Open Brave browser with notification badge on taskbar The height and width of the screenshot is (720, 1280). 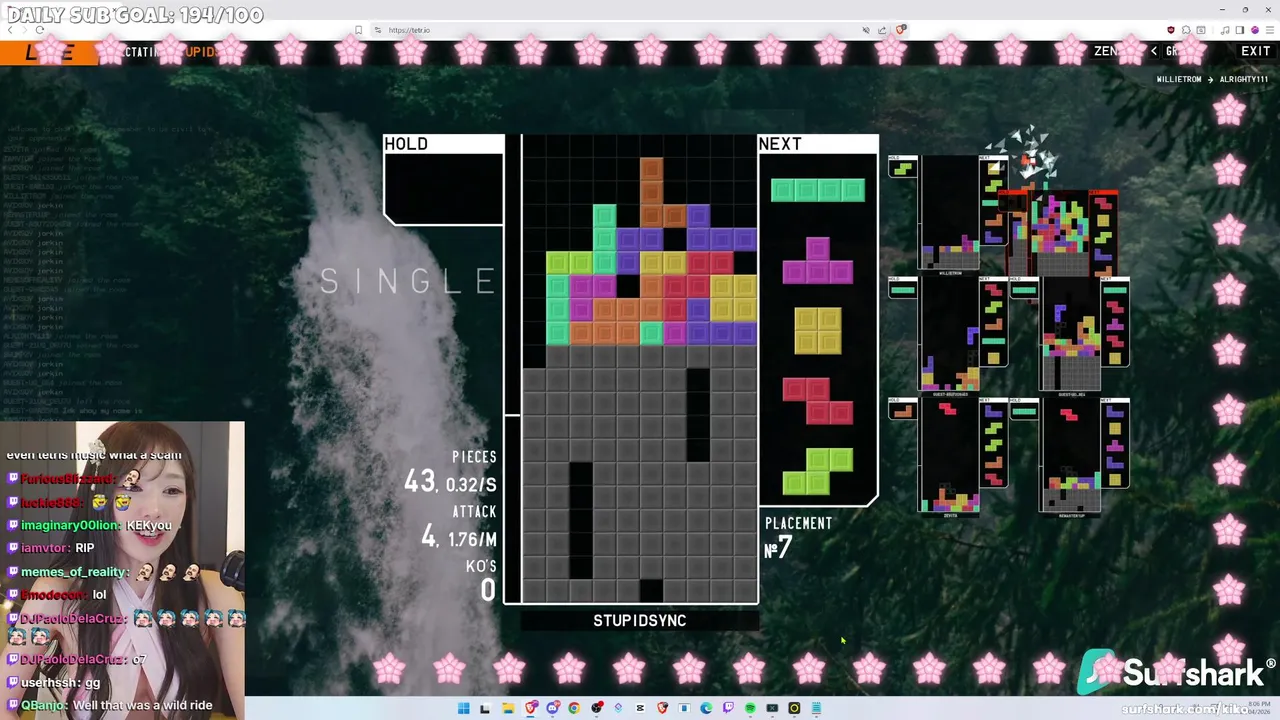pyautogui.click(x=531, y=708)
